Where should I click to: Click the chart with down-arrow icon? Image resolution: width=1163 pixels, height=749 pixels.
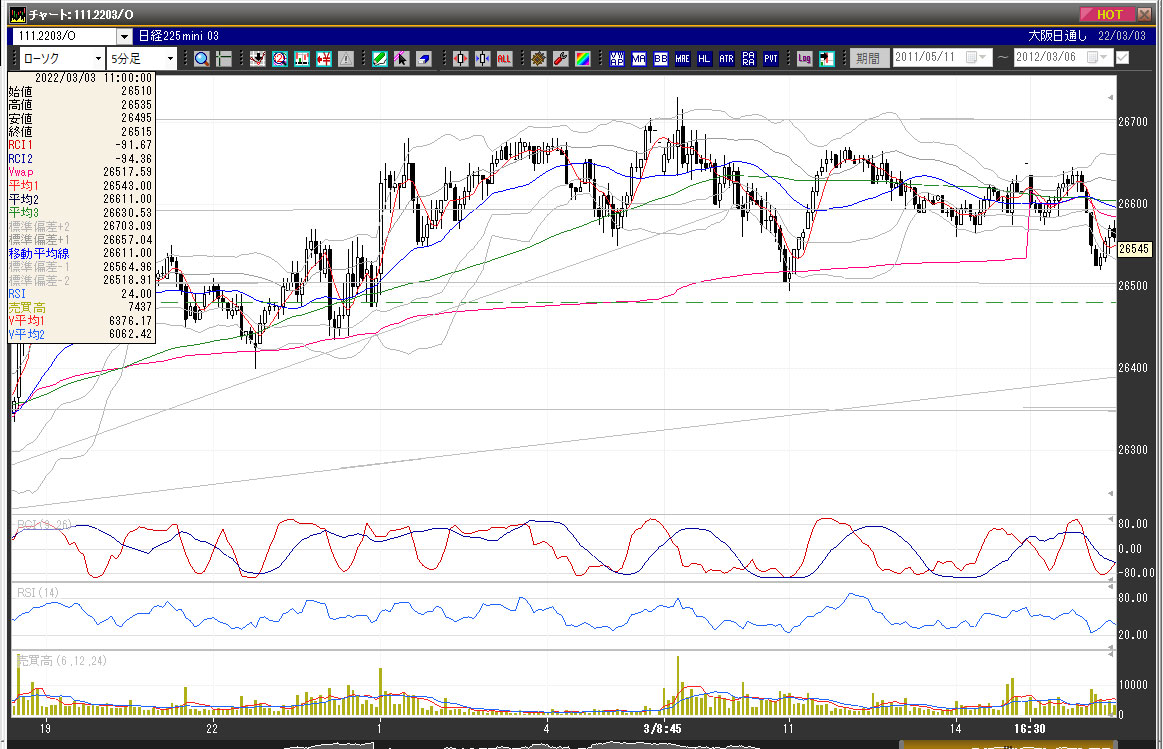[x=257, y=59]
